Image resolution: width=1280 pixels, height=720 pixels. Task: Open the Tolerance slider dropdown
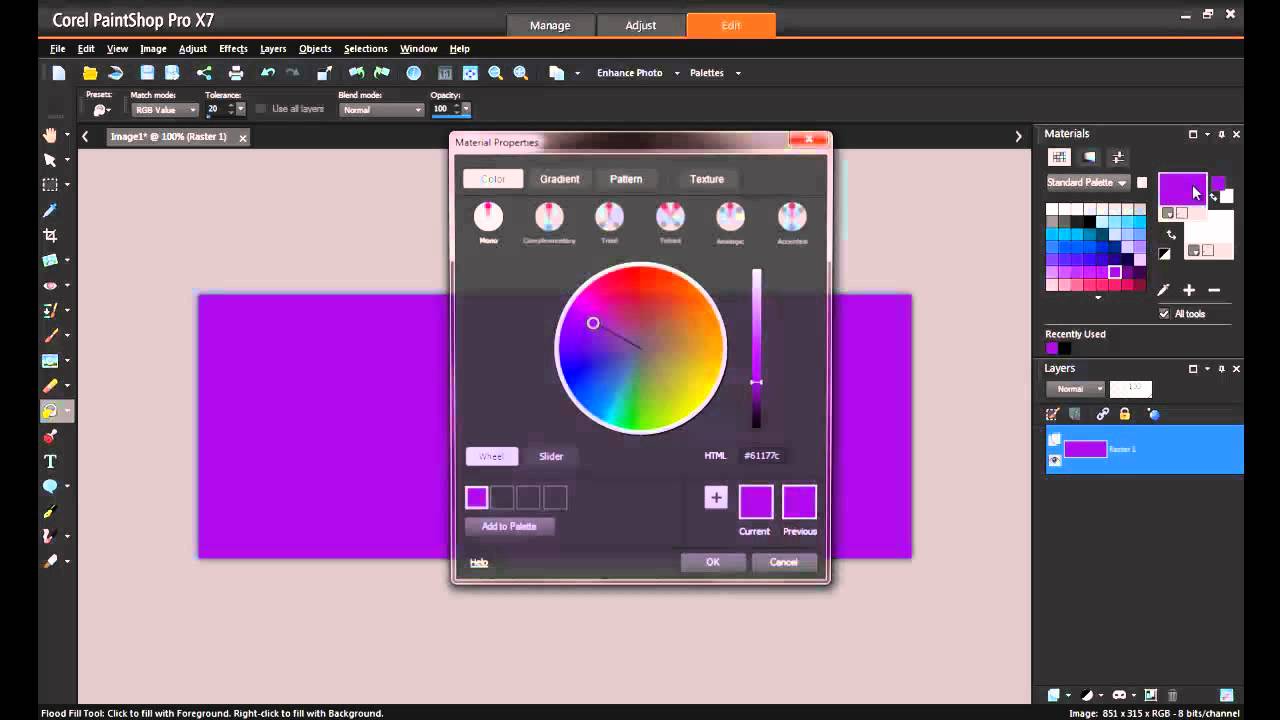tap(241, 110)
